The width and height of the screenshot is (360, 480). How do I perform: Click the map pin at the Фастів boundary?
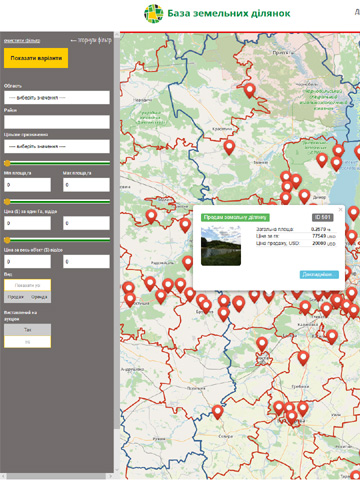pyautogui.click(x=262, y=344)
